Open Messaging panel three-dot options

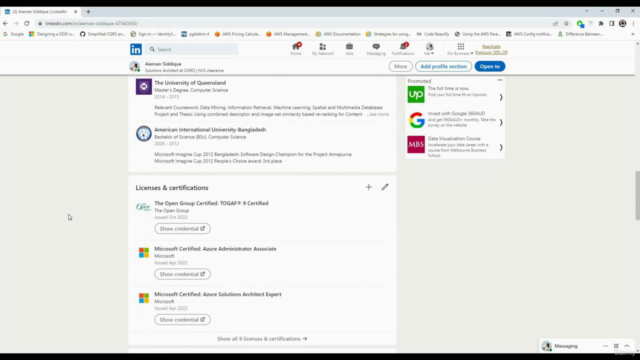pyautogui.click(x=605, y=346)
